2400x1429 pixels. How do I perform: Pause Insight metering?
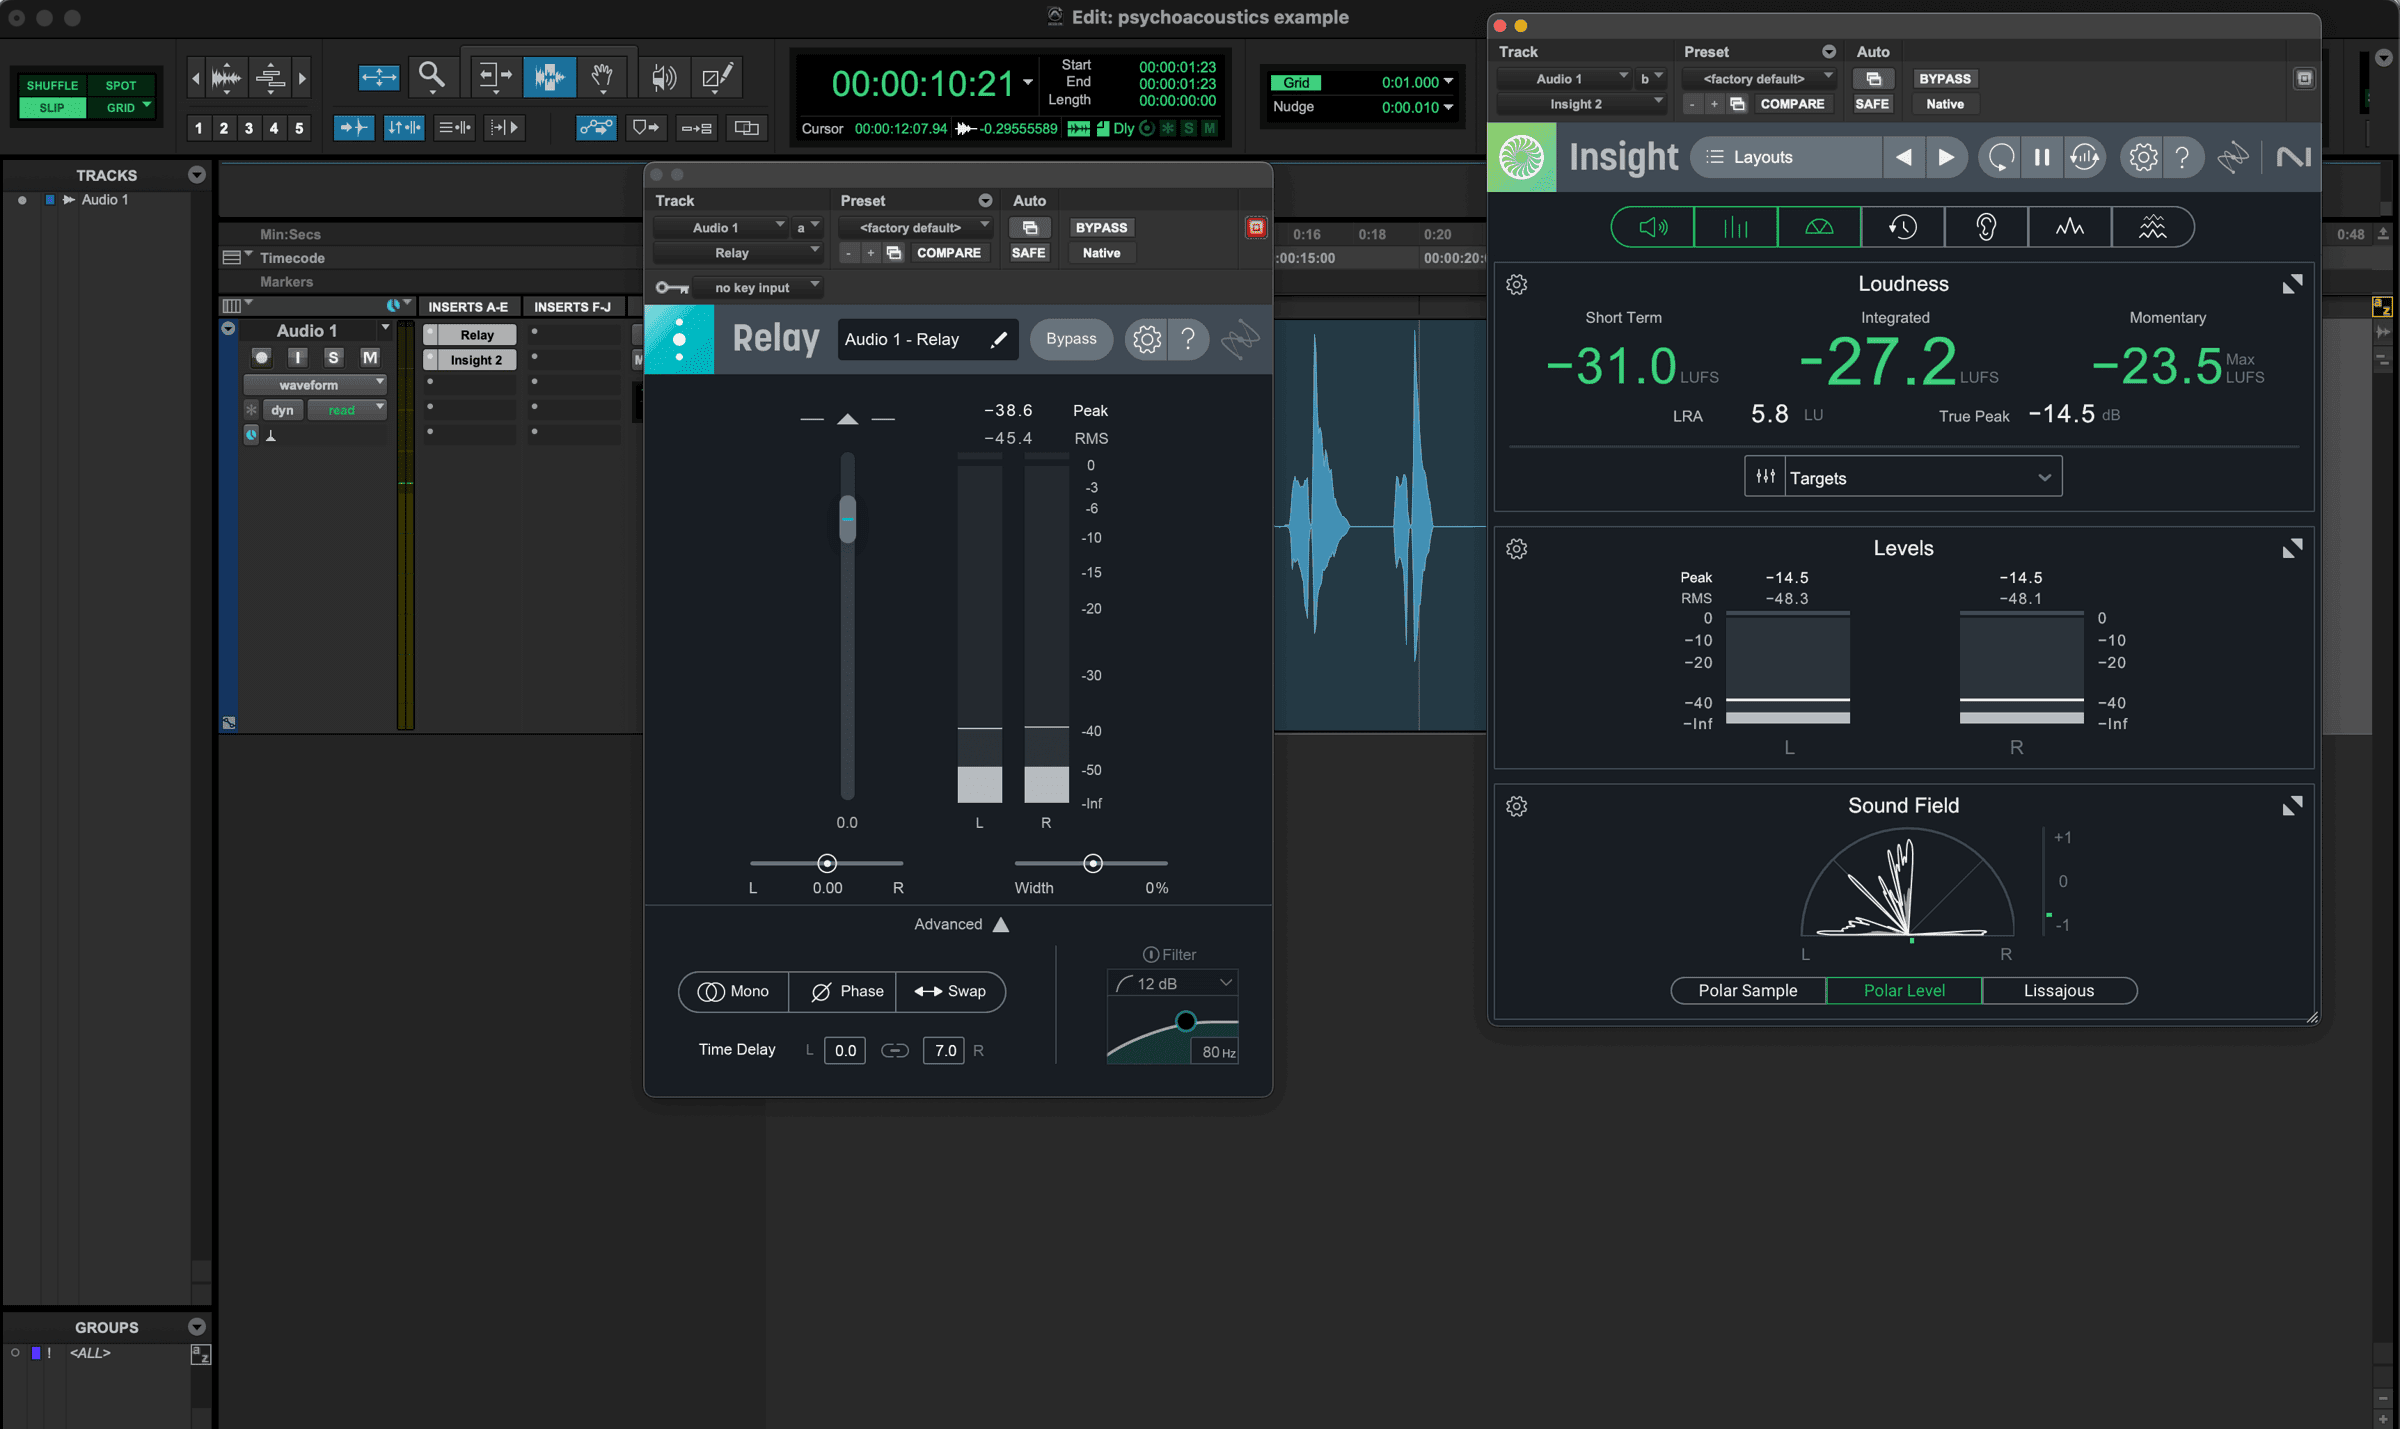(2042, 157)
